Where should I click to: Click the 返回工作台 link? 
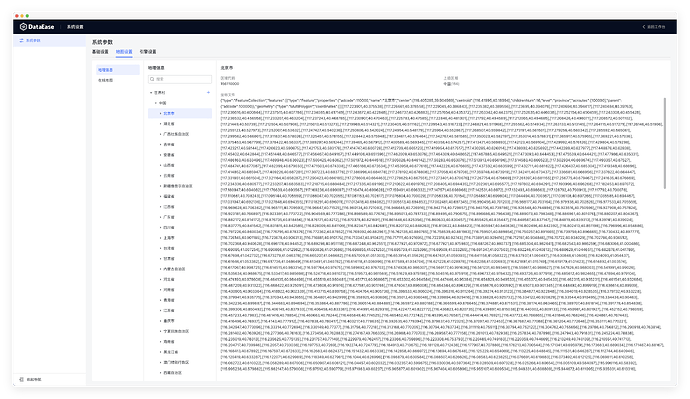656,27
